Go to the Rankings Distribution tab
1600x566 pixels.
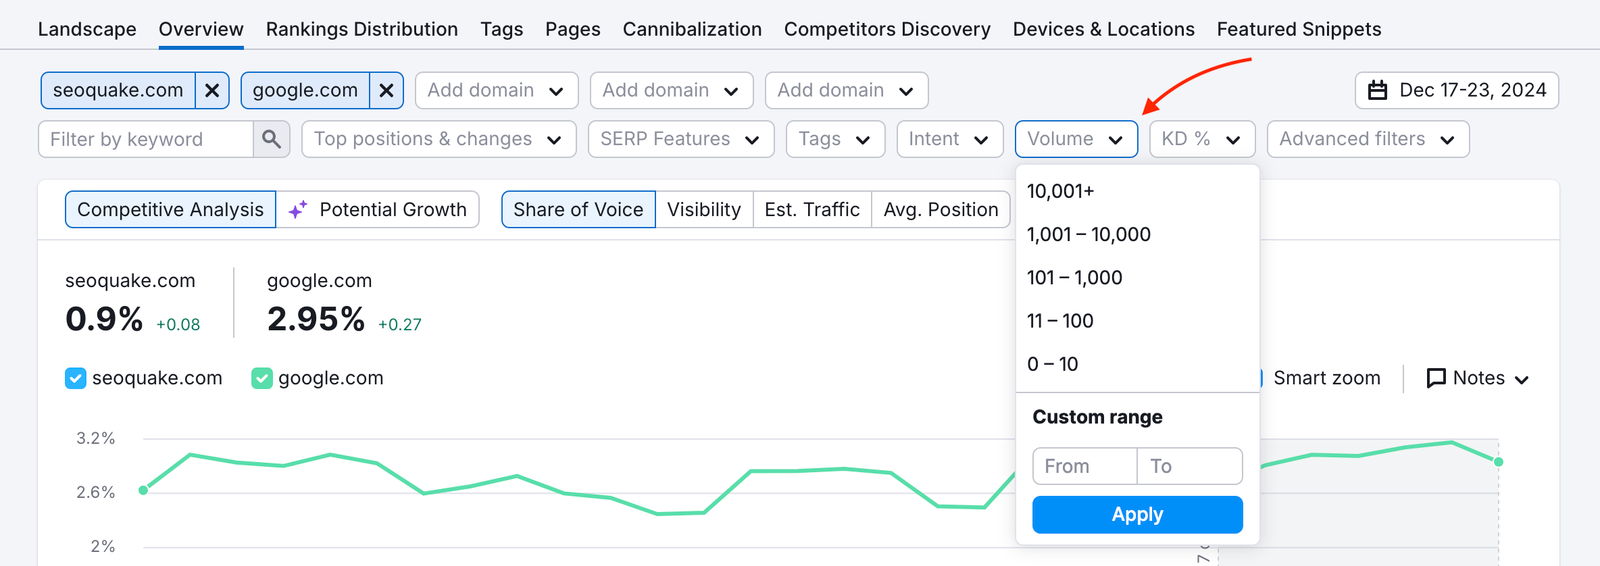coord(362,29)
